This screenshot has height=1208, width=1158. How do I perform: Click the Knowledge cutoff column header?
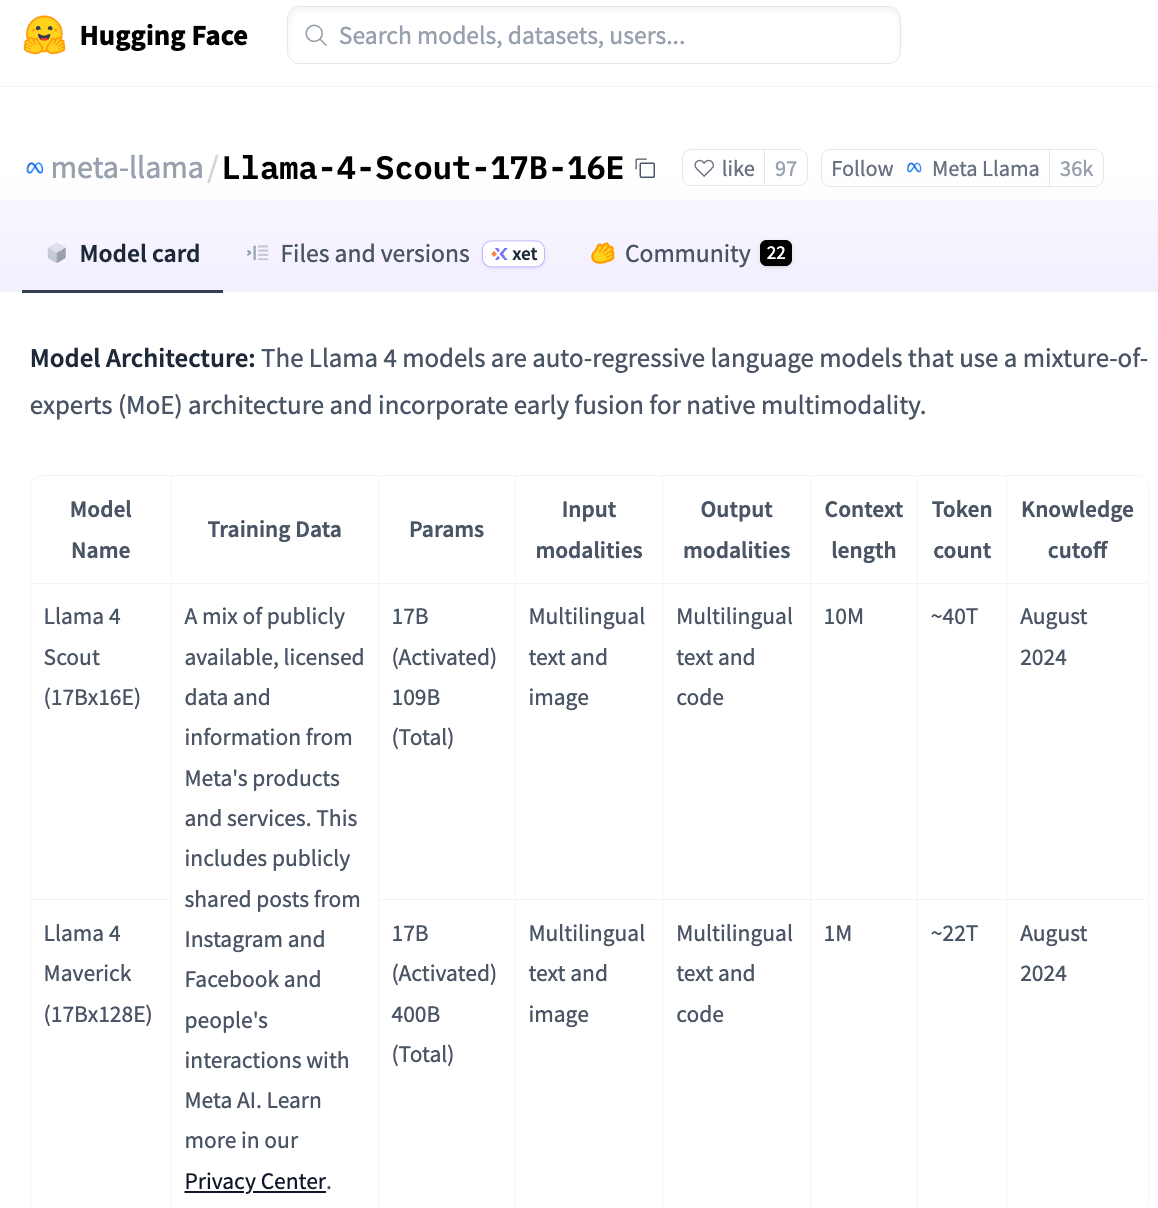[1077, 530]
